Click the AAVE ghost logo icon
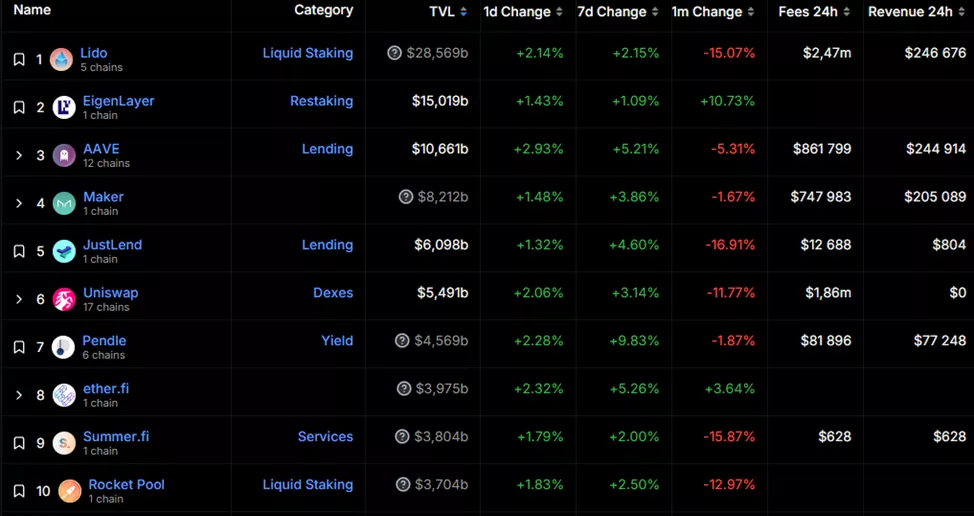The image size is (974, 516). click(x=64, y=156)
